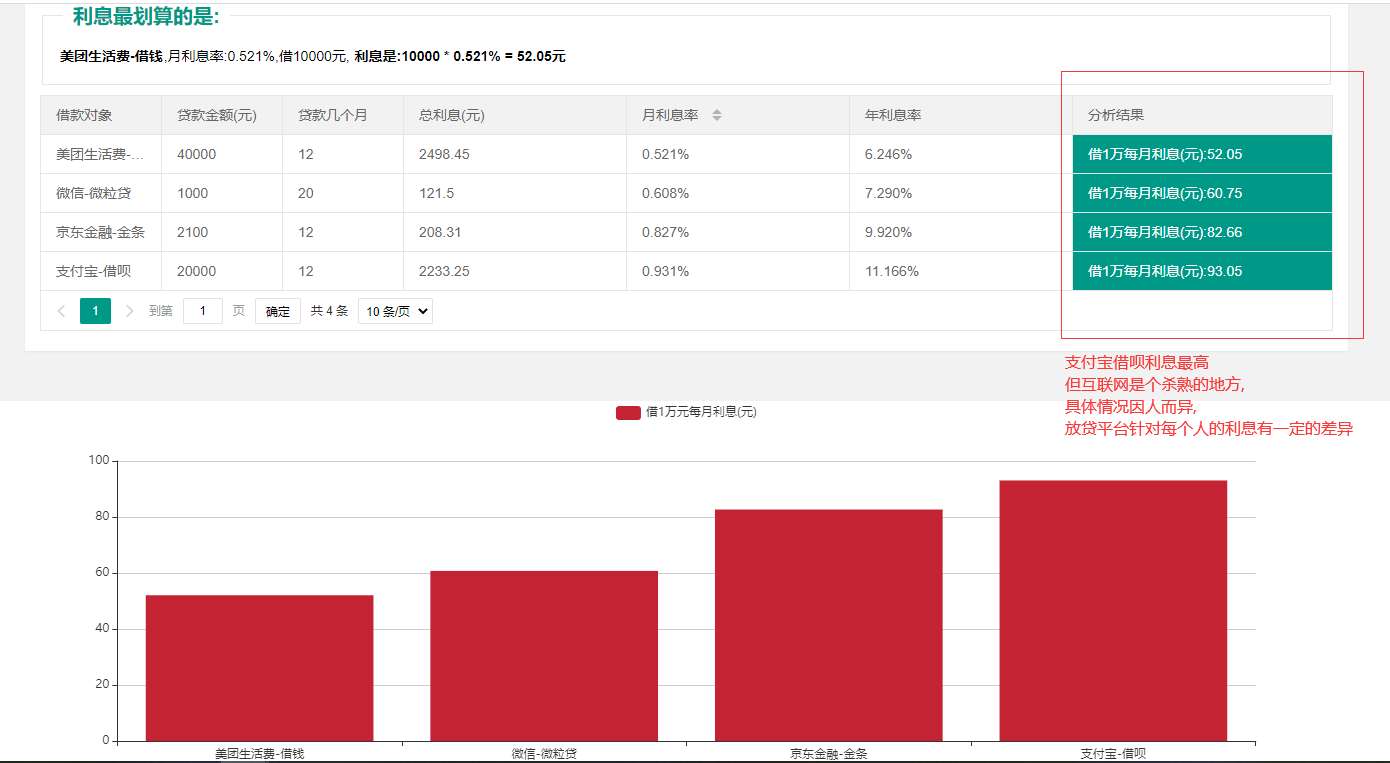Click the 年利息率 column header

[x=961, y=115]
